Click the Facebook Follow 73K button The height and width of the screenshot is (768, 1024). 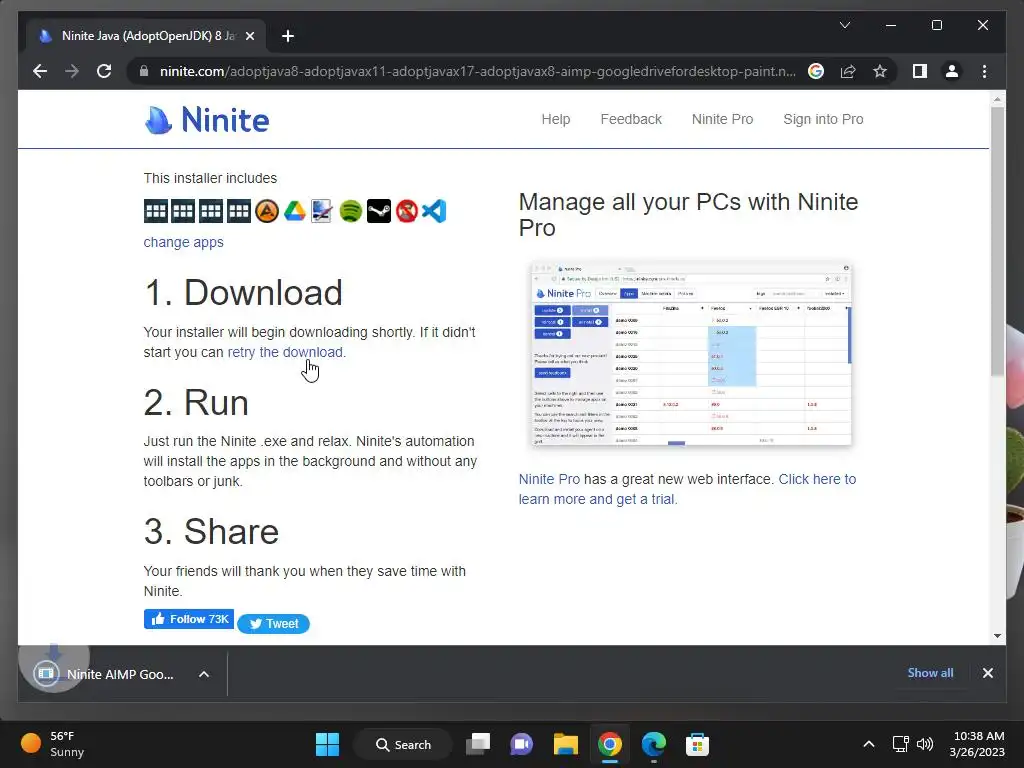click(189, 619)
